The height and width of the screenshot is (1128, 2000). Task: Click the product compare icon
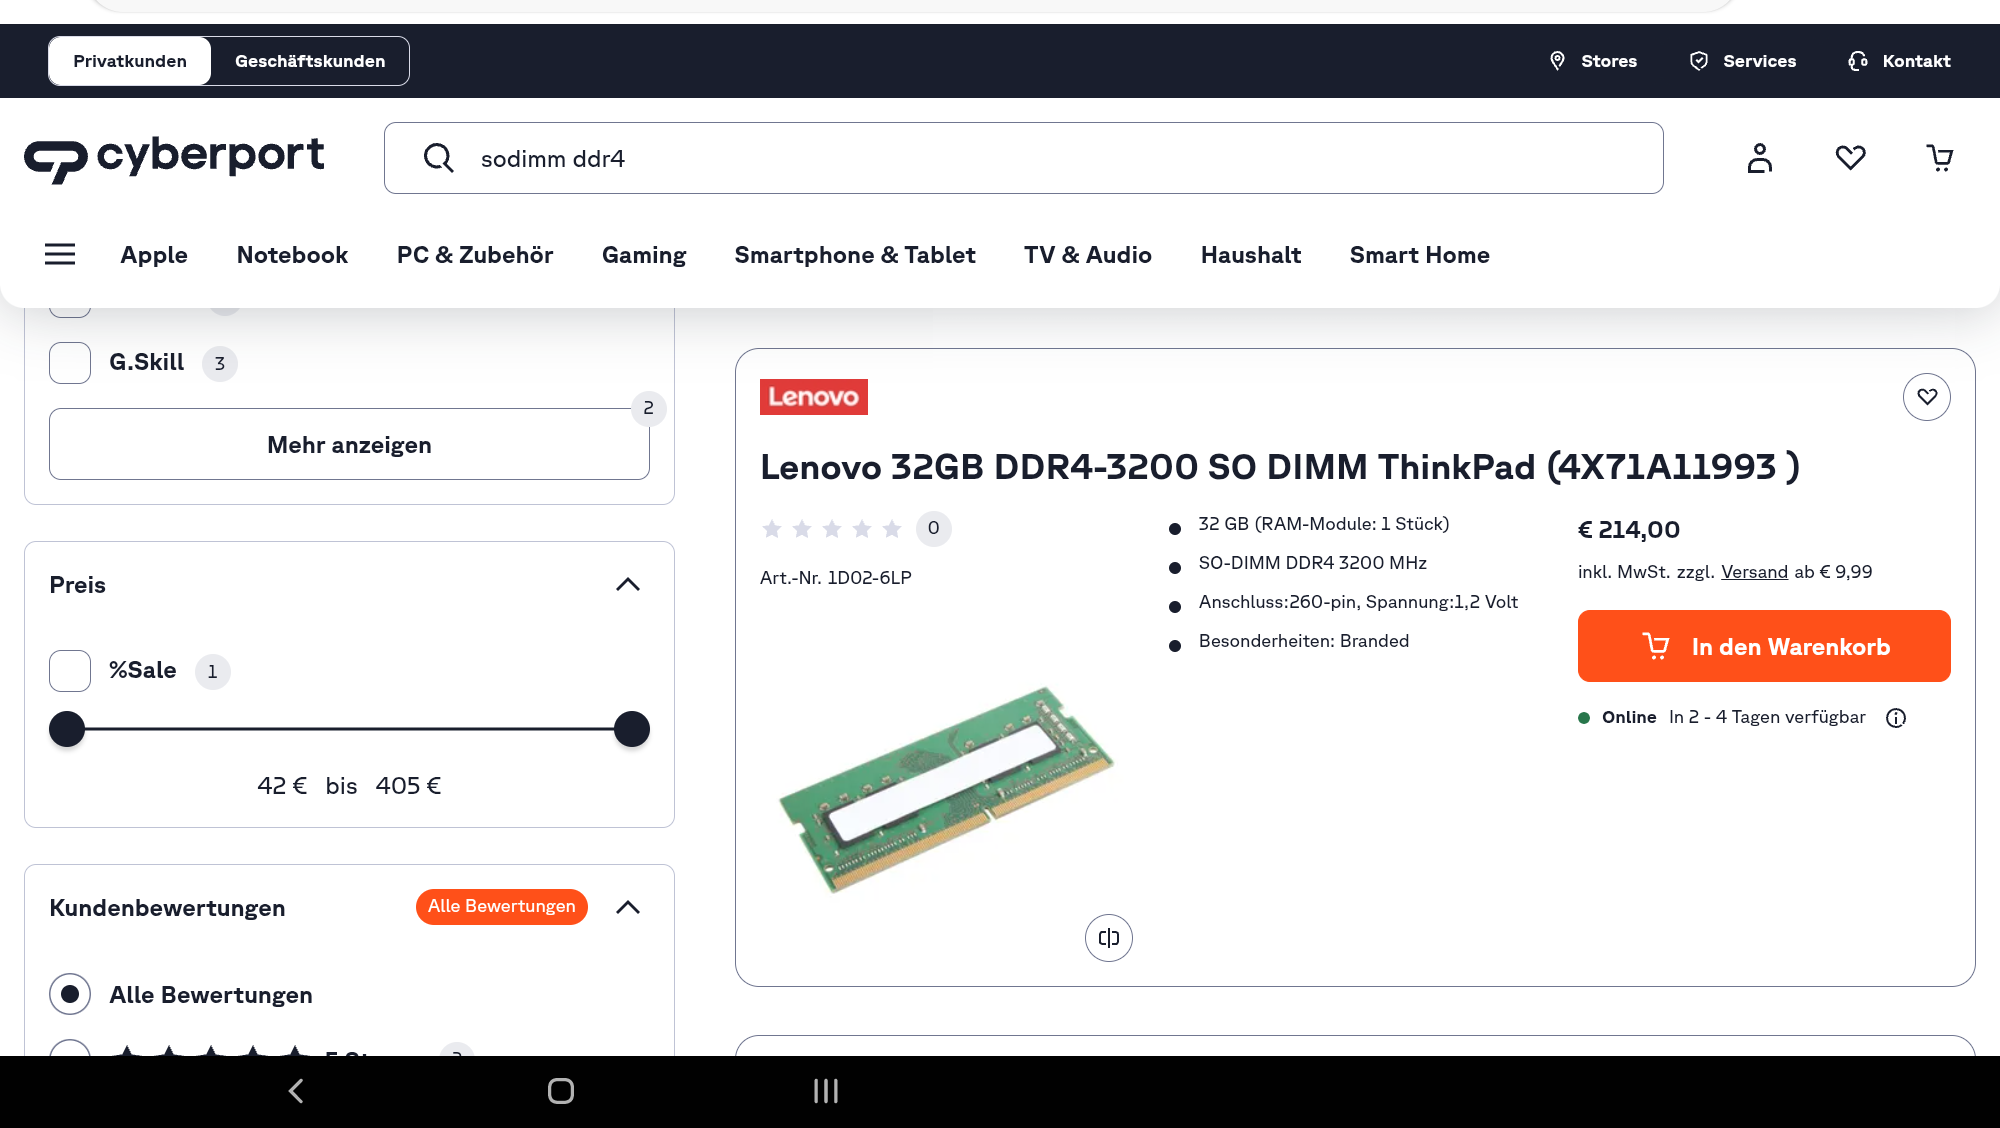tap(1108, 938)
